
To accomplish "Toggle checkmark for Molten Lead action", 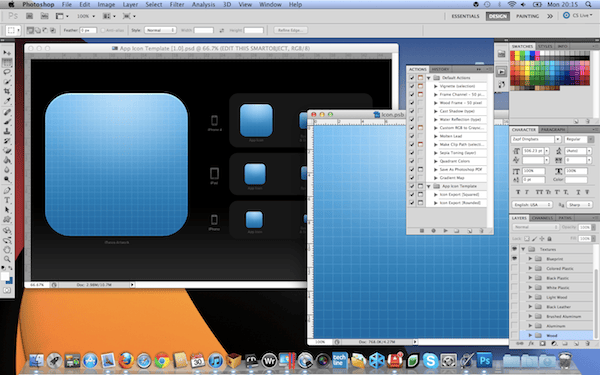I will (x=412, y=136).
